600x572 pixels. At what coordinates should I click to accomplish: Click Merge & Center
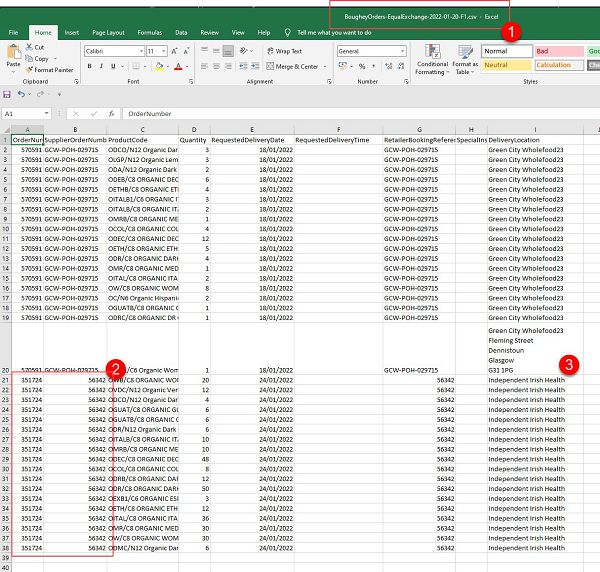(x=292, y=66)
